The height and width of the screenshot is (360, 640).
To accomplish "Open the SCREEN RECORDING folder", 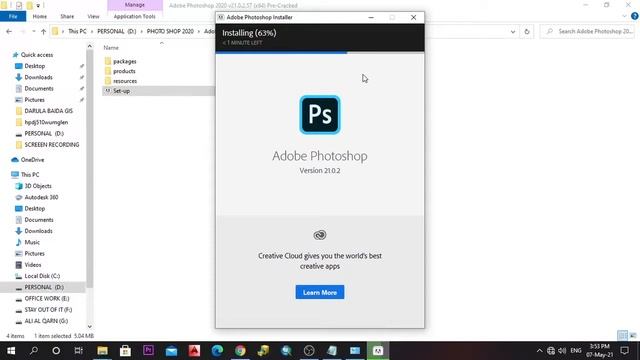I will tap(52, 144).
